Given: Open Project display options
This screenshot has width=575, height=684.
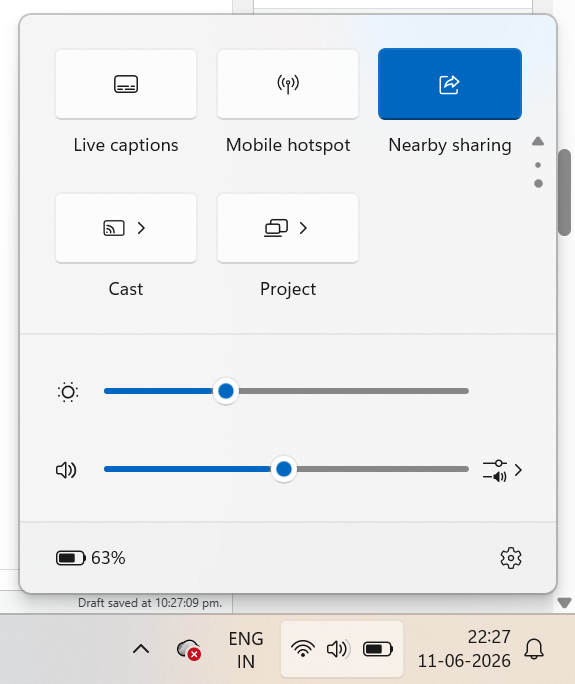Looking at the screenshot, I should [288, 228].
